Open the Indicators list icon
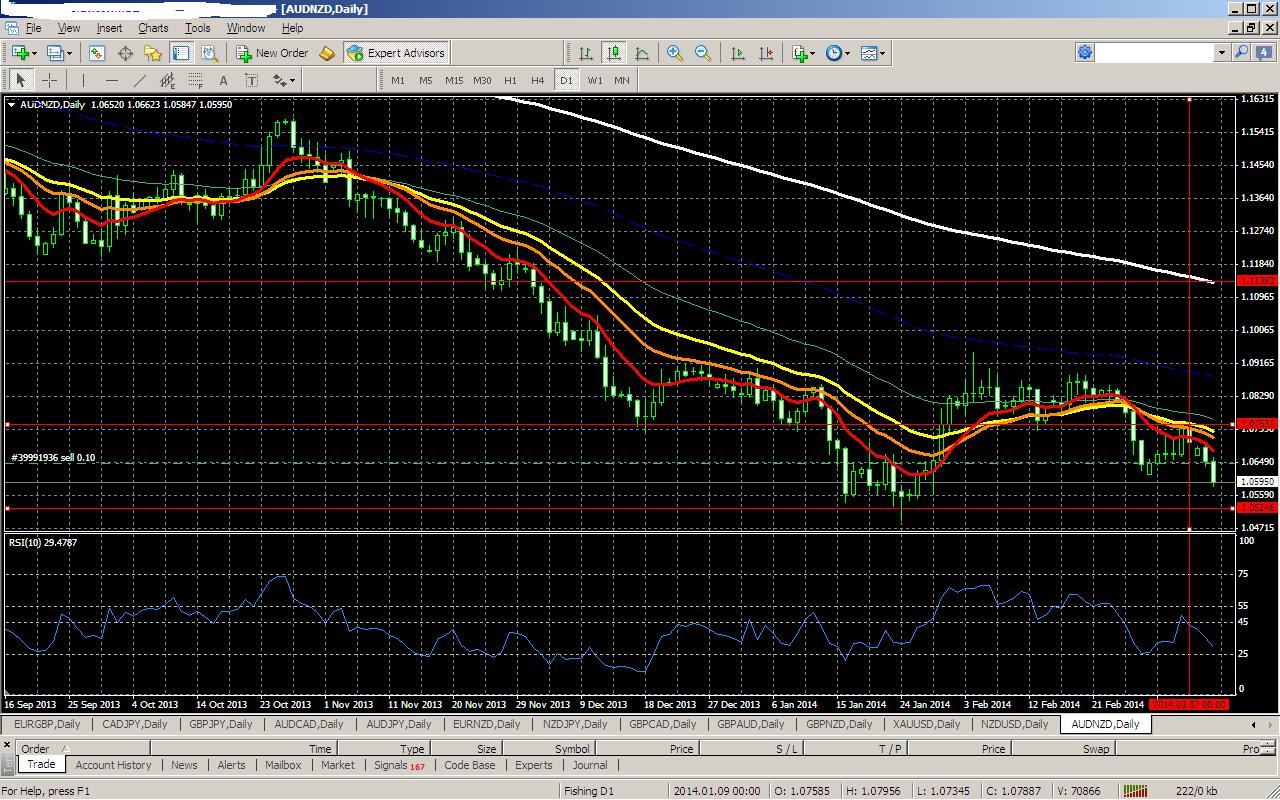Image resolution: width=1280 pixels, height=800 pixels. 799,53
